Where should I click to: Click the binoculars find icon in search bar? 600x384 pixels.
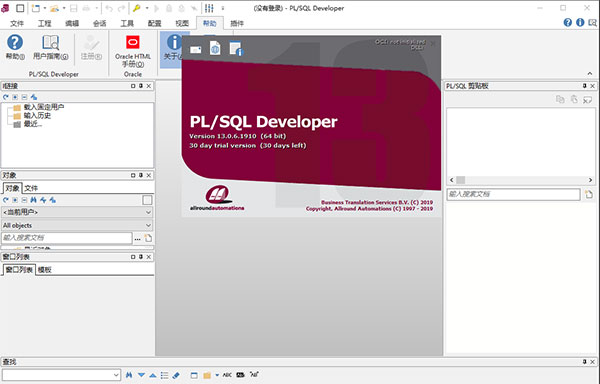click(x=129, y=375)
